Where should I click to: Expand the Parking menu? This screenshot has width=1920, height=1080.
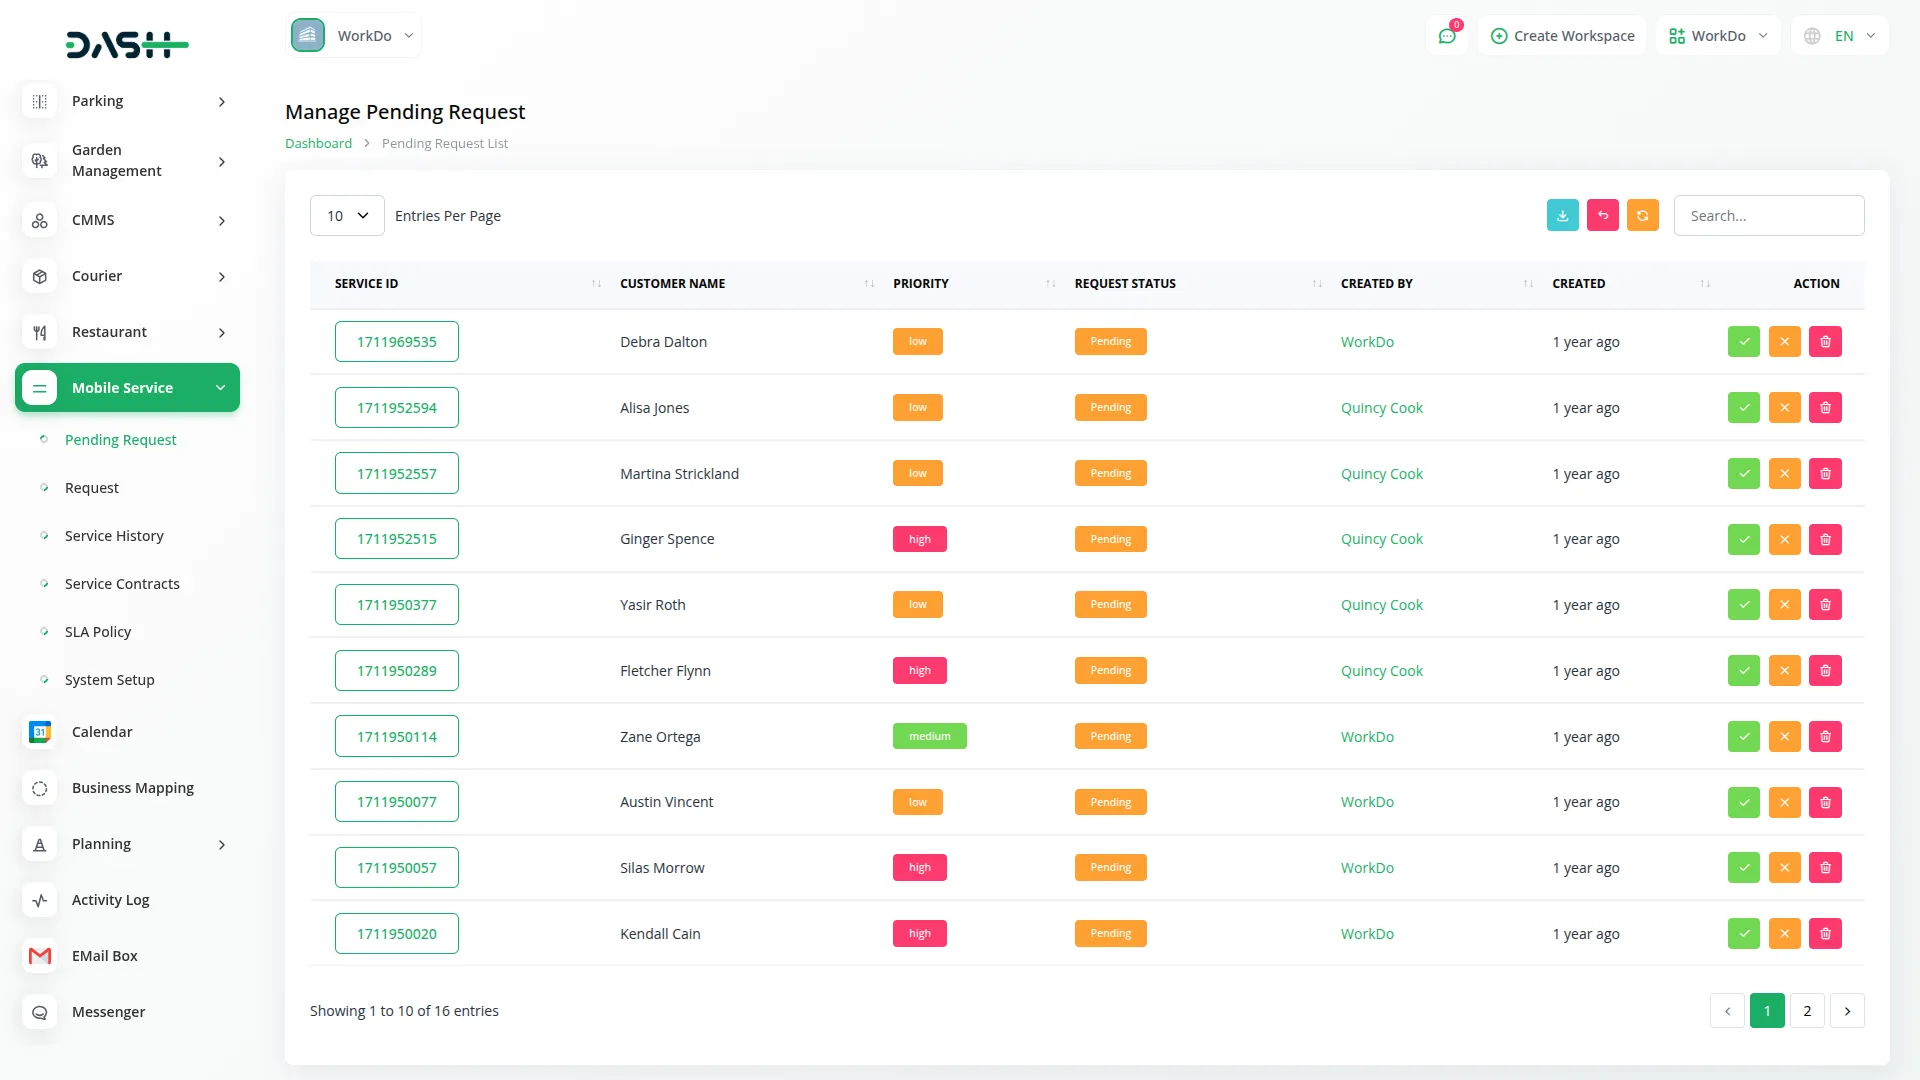point(127,101)
